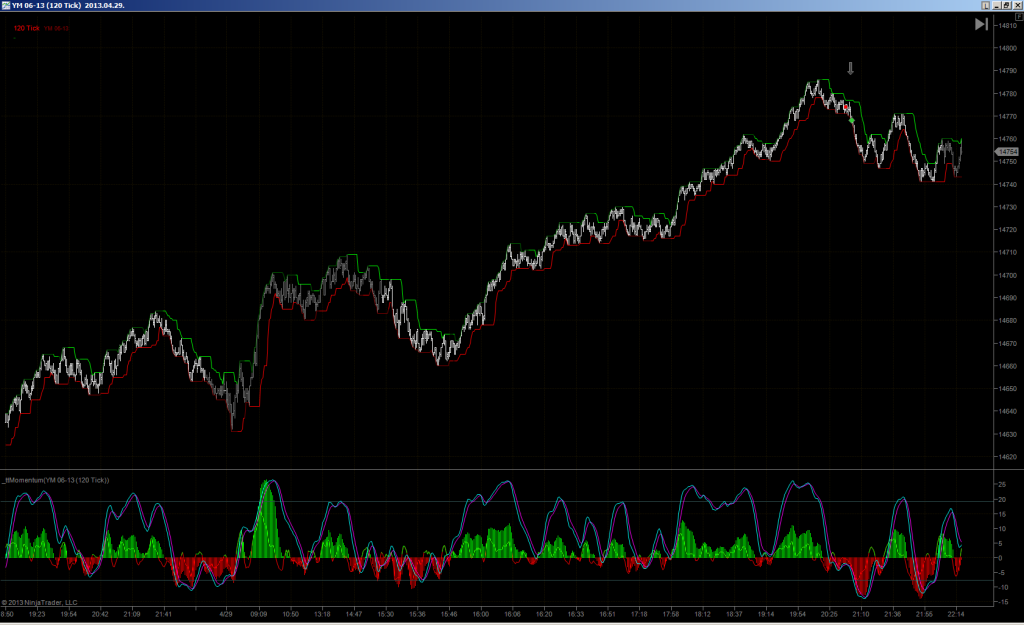This screenshot has height=625, width=1024.
Task: Click the red '120 Tick' chart label
Action: pyautogui.click(x=27, y=28)
